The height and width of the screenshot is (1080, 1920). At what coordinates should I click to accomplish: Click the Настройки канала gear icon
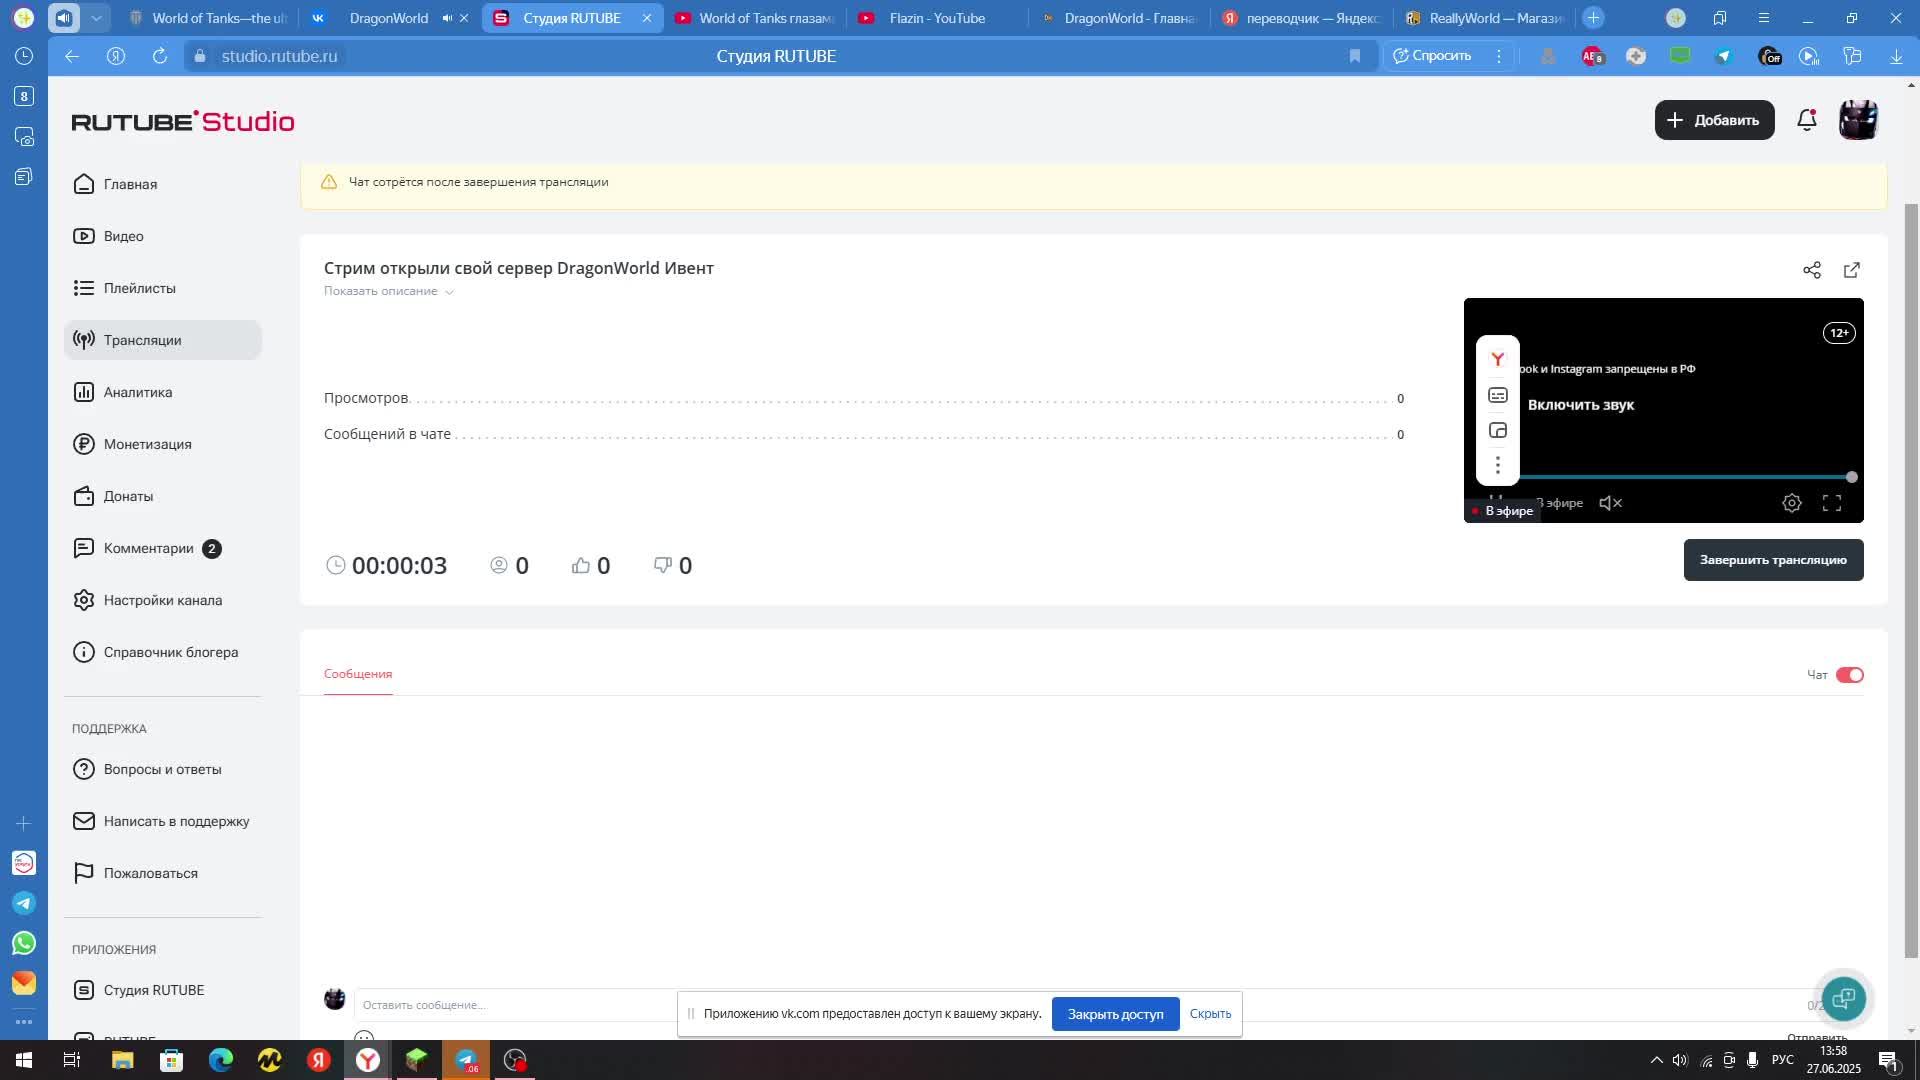click(84, 600)
